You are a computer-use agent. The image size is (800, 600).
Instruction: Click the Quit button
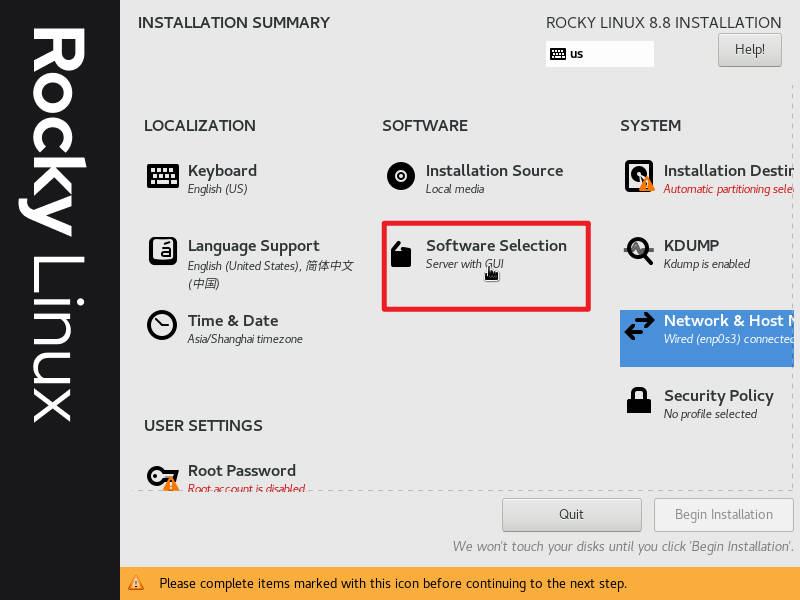[571, 514]
